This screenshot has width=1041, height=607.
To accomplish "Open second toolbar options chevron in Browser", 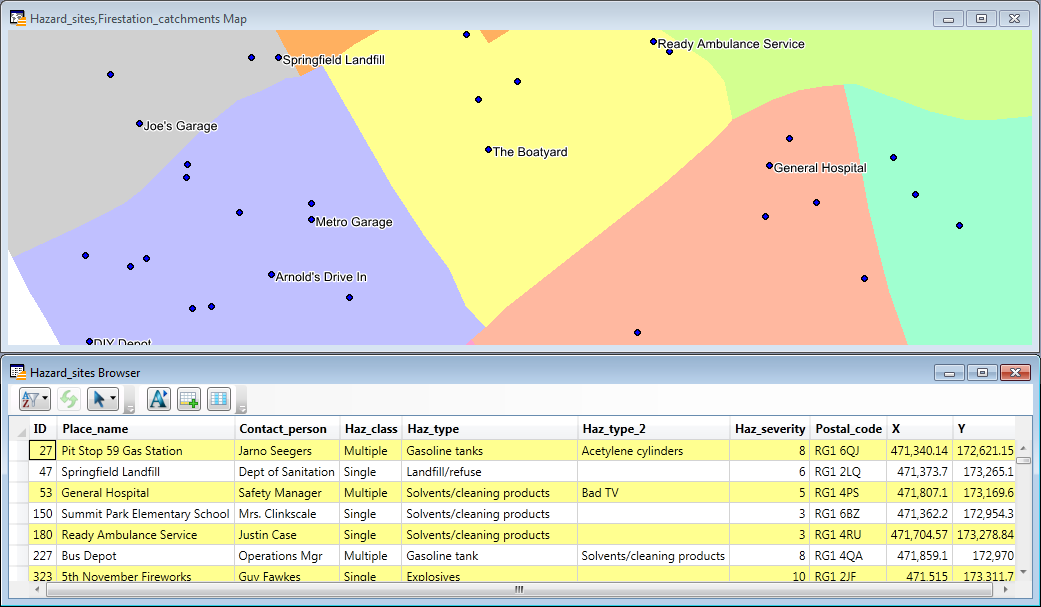I will click(x=242, y=400).
